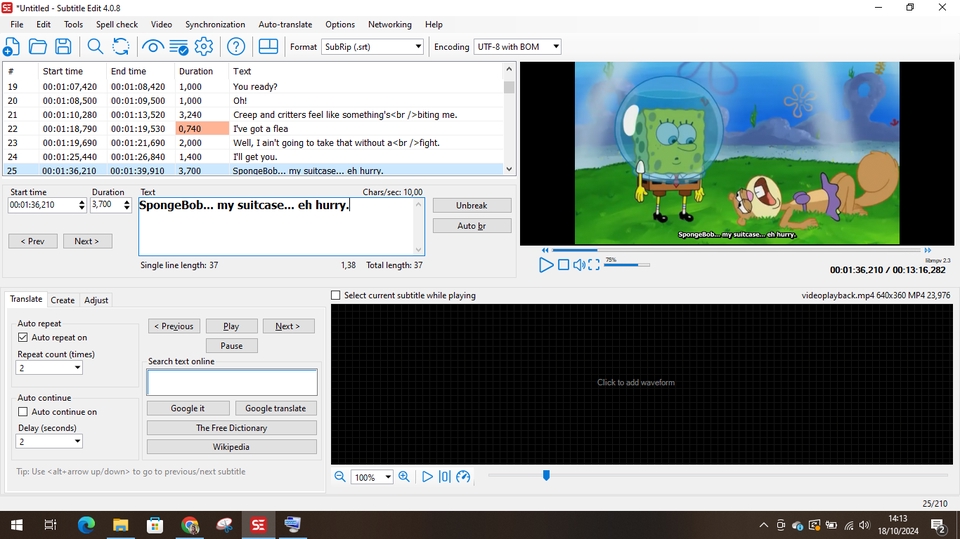Click the Google it button

click(188, 409)
